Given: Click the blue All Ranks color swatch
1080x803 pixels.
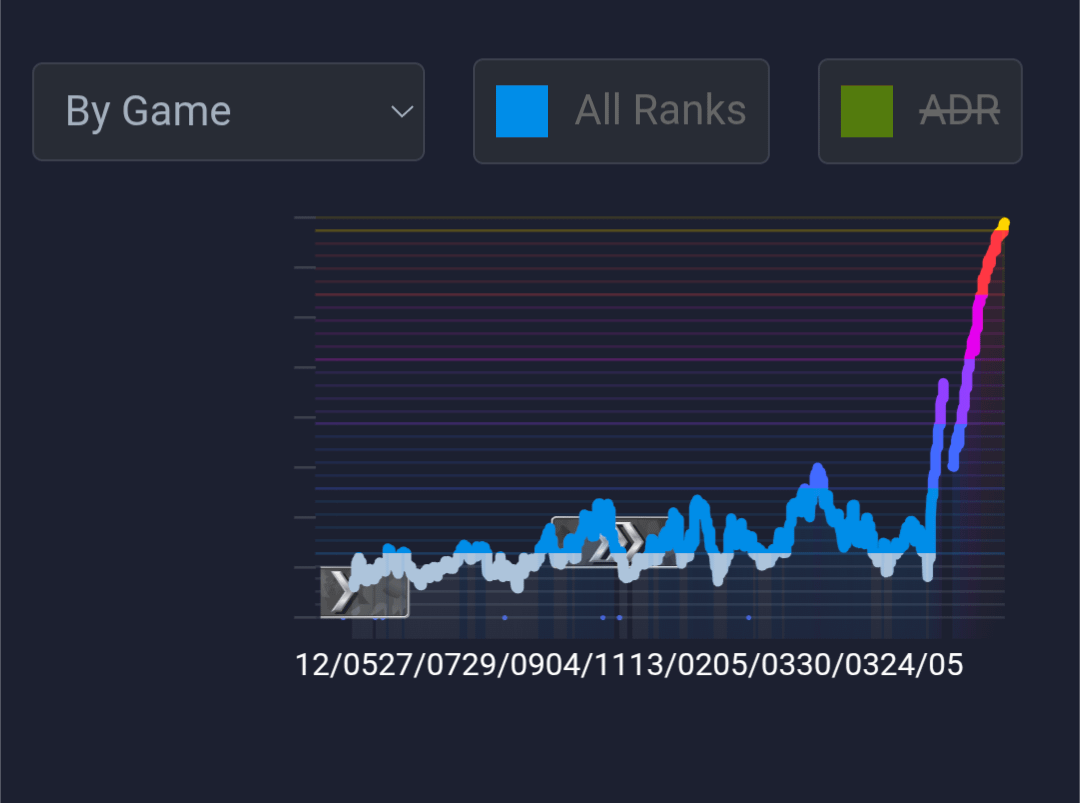Looking at the screenshot, I should pos(522,112).
